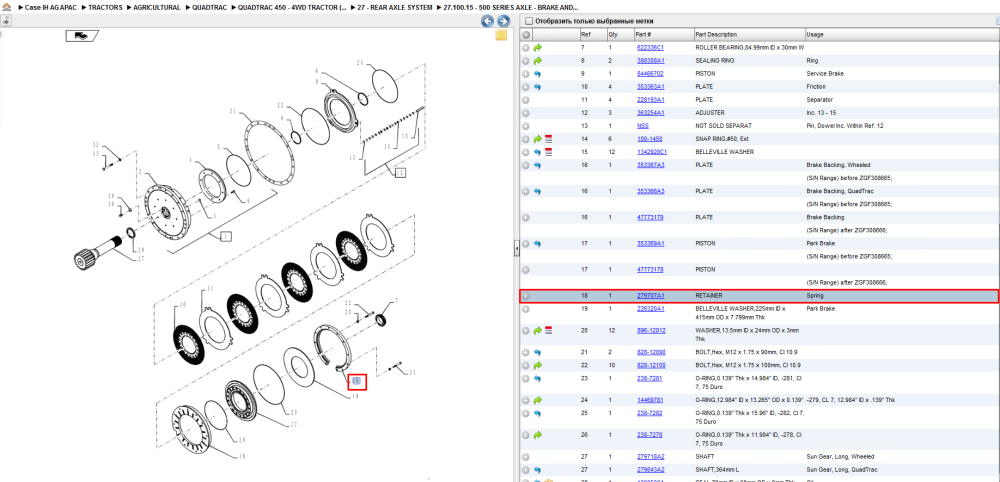Select the 'BELLEVILLE WASHER' description for ref 15
1000x482 pixels.
[x=724, y=152]
